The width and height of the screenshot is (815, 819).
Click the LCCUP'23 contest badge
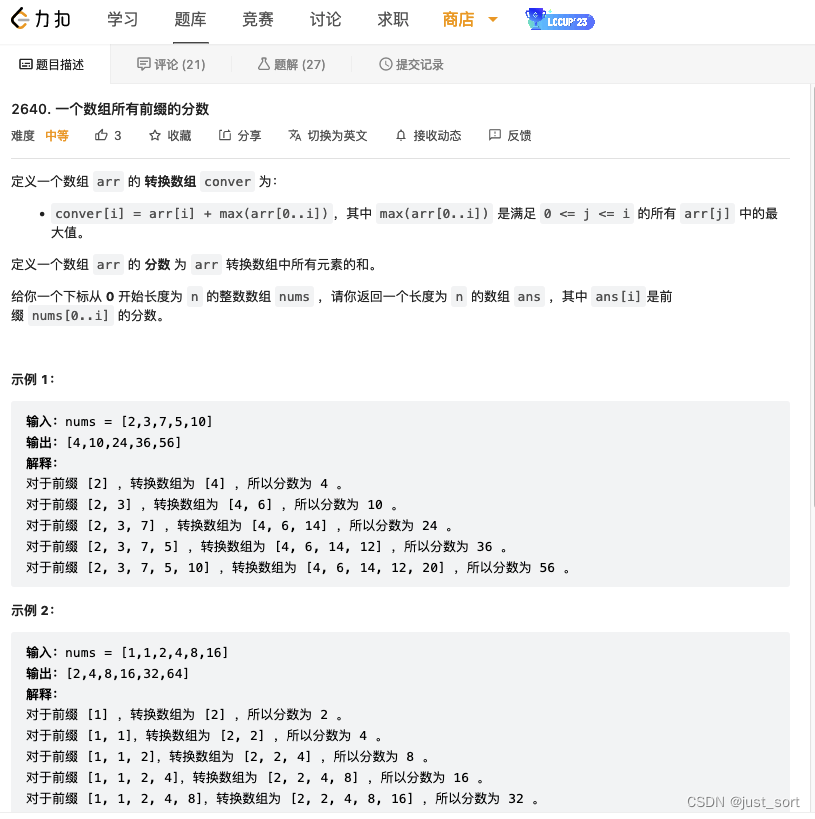click(558, 19)
